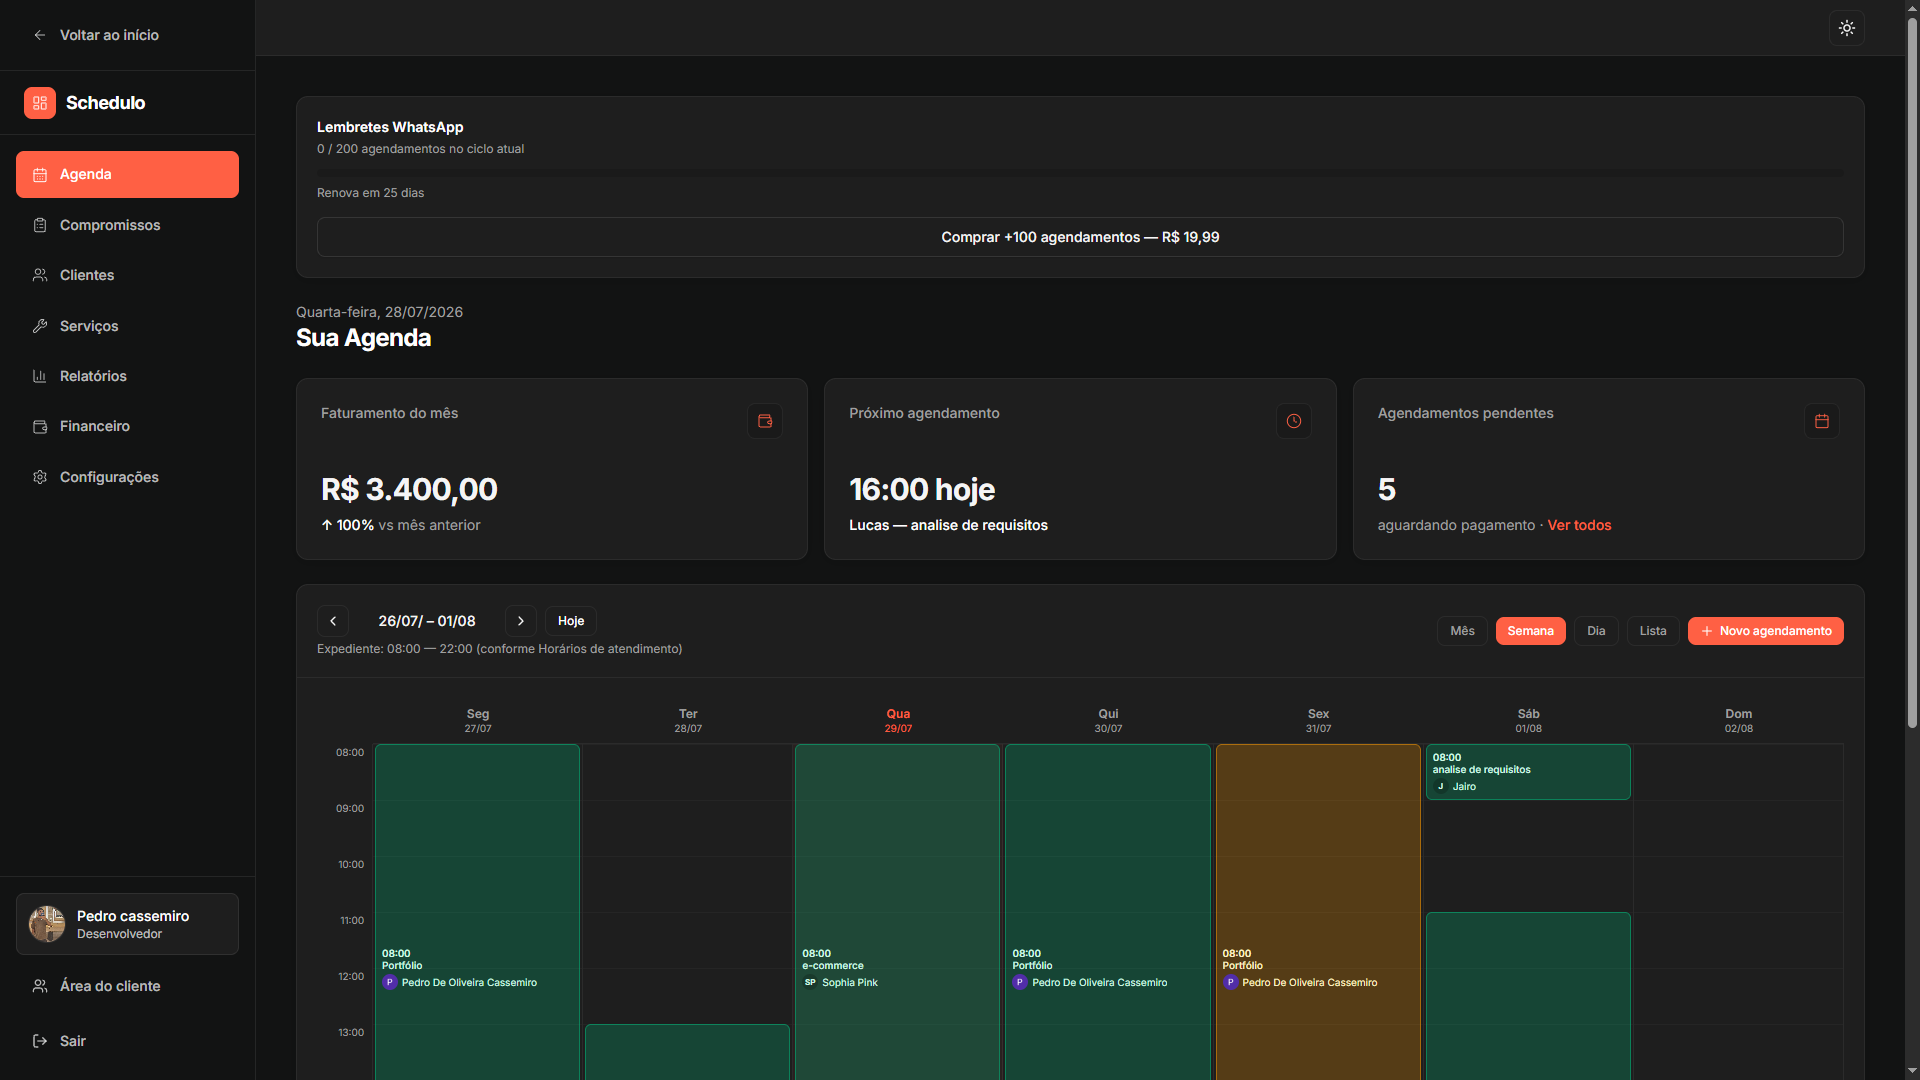Click the wallet icon in Faturamento do mês card
This screenshot has height=1080, width=1920.
(765, 421)
